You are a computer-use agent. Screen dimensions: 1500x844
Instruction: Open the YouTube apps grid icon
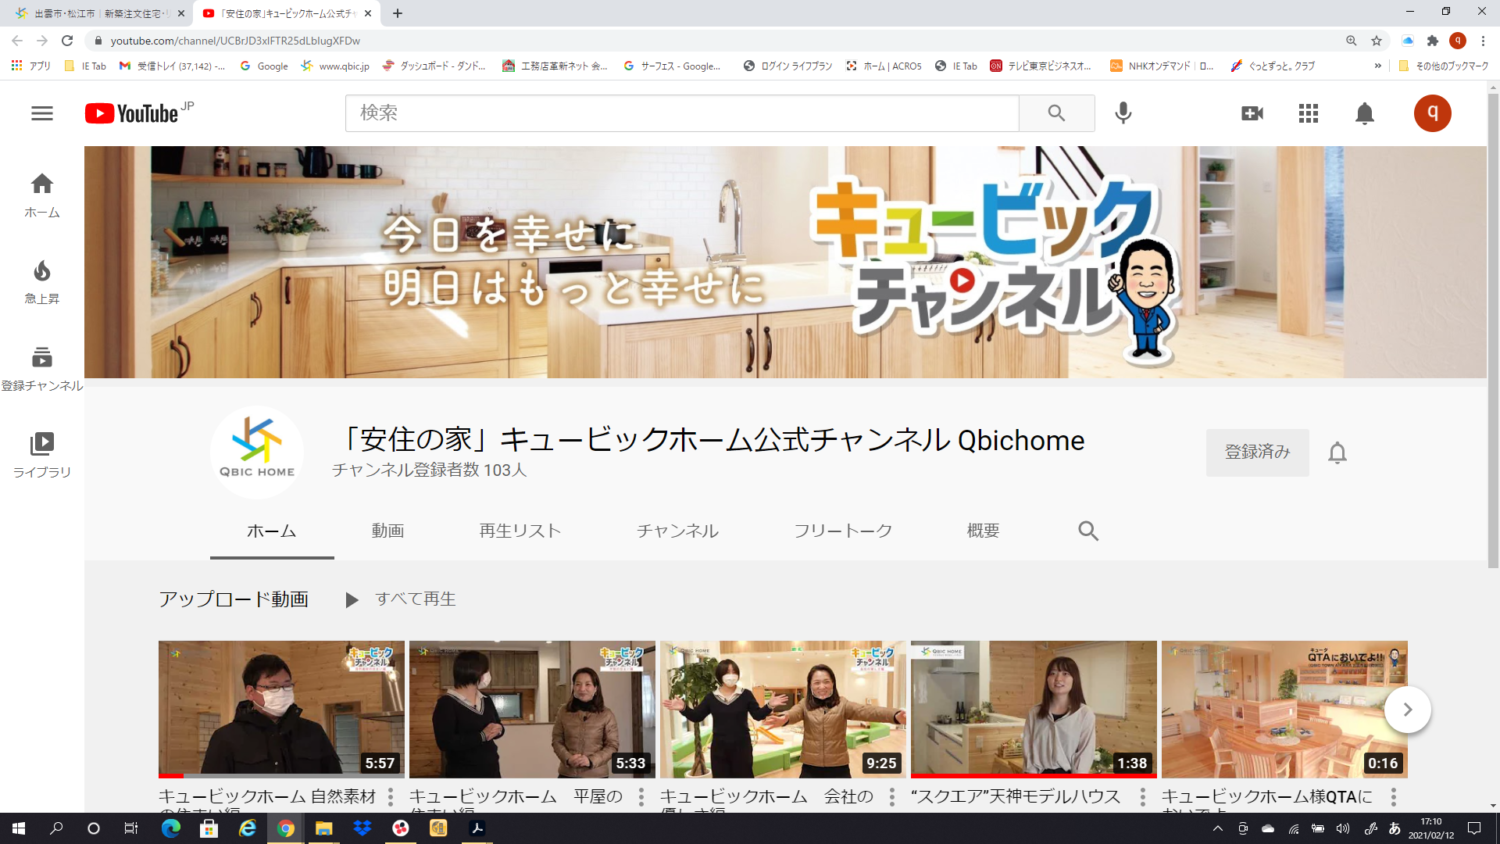tap(1308, 113)
